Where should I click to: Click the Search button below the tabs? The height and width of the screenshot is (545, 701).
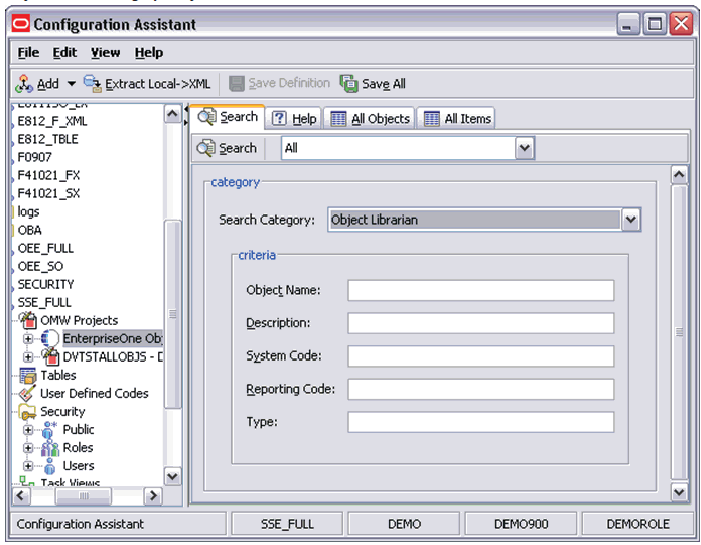point(227,148)
